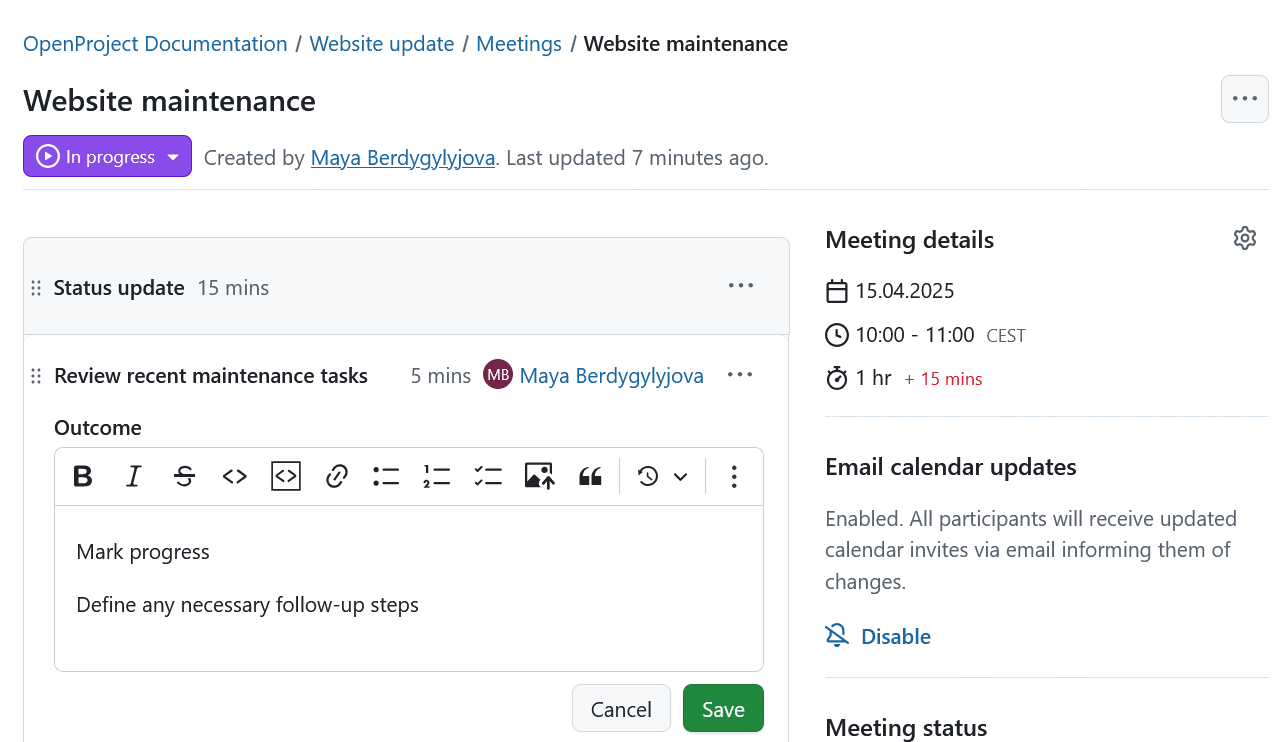Toggle bold formatting in the Outcome editor
This screenshot has height=742, width=1287.
pyautogui.click(x=82, y=476)
